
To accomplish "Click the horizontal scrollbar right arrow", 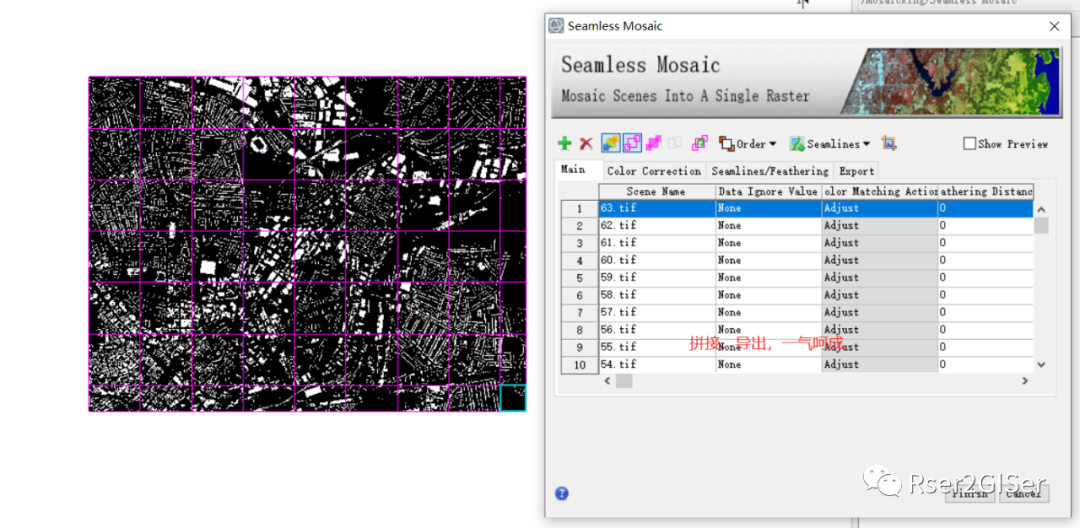I will pos(1025,381).
